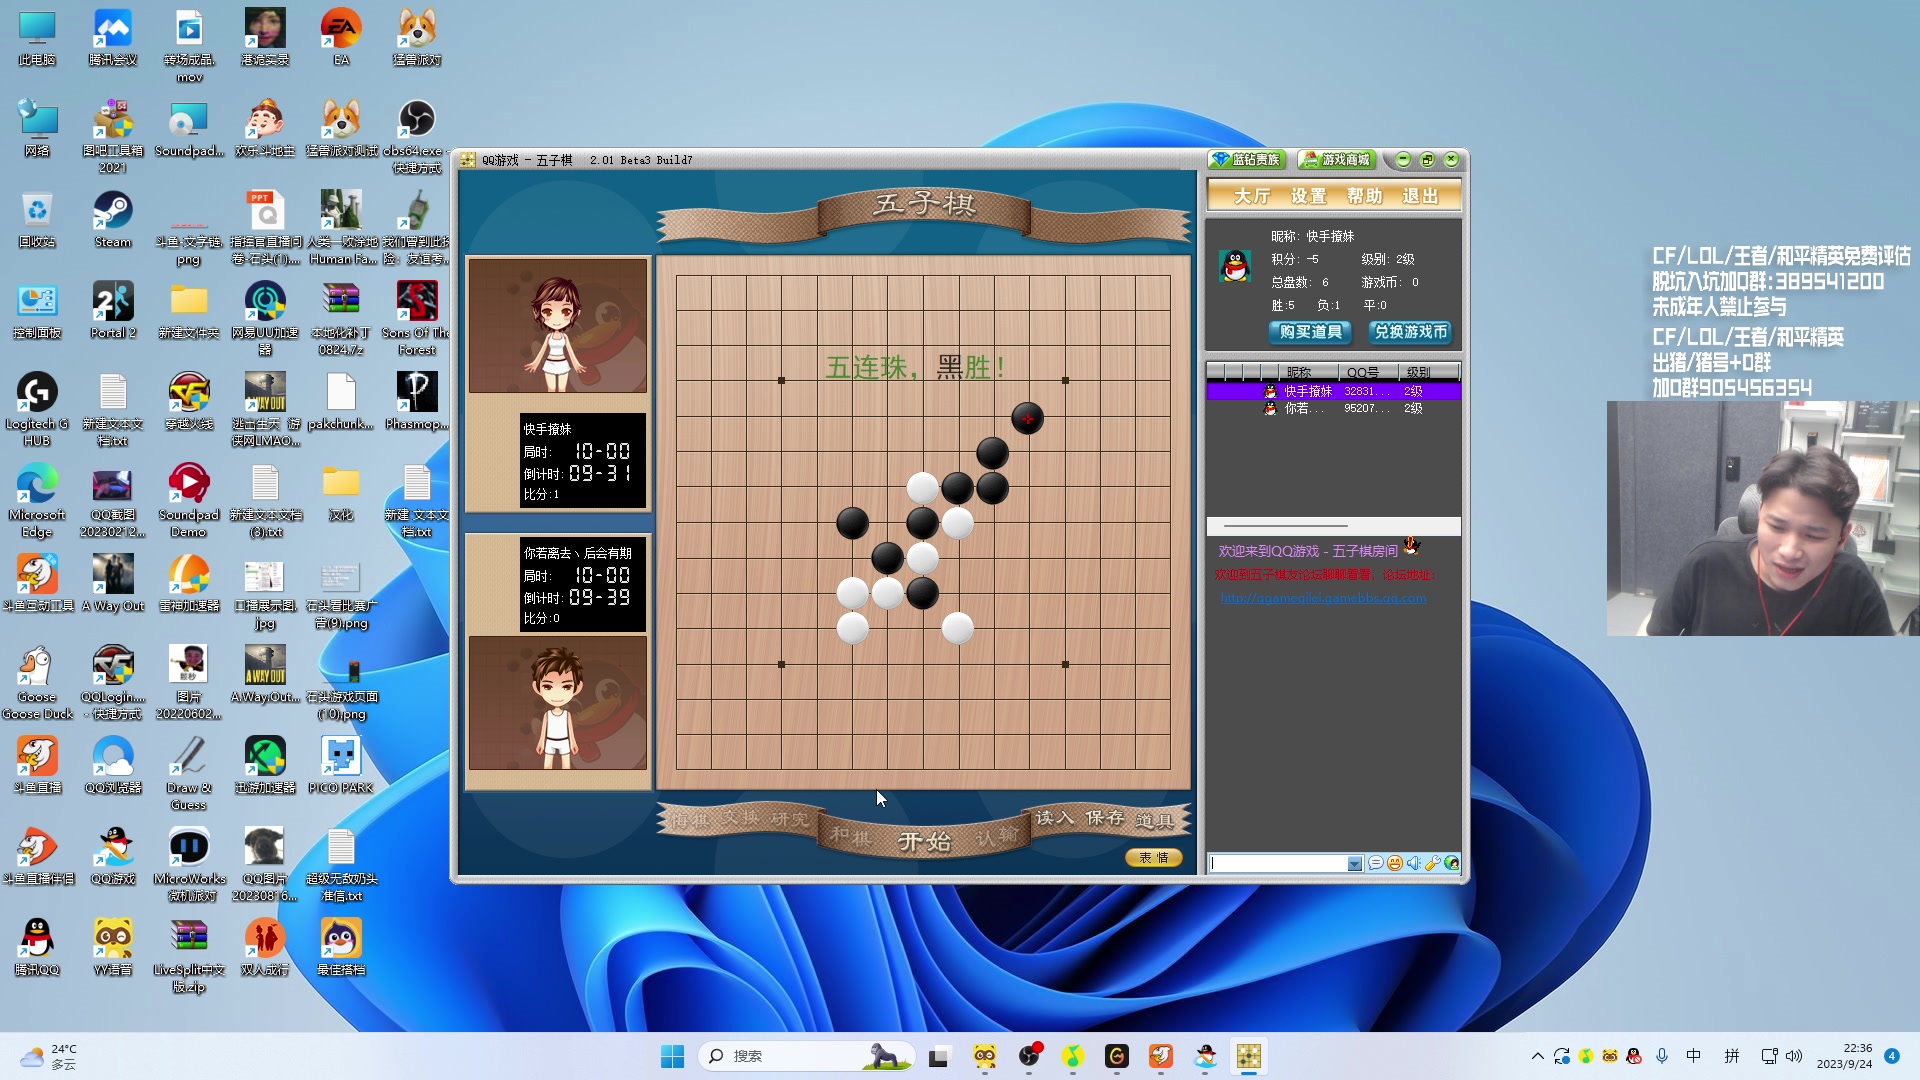Click the 购买道具 buy items button

1310,332
